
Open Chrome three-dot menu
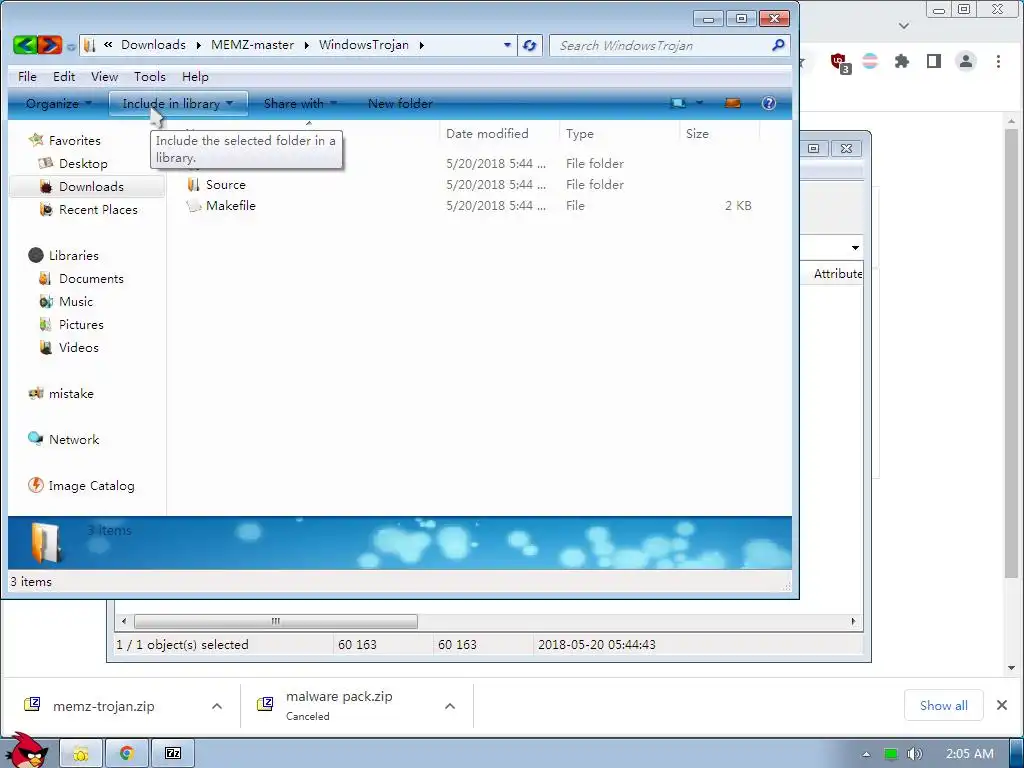pos(998,61)
